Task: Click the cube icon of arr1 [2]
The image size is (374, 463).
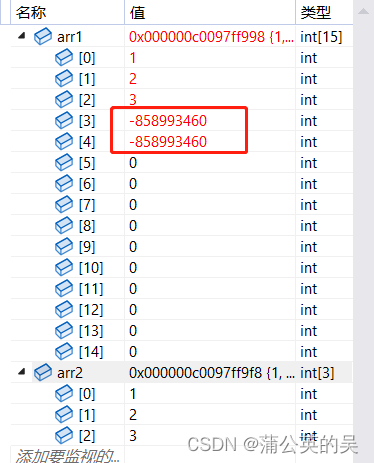Action: (x=64, y=99)
